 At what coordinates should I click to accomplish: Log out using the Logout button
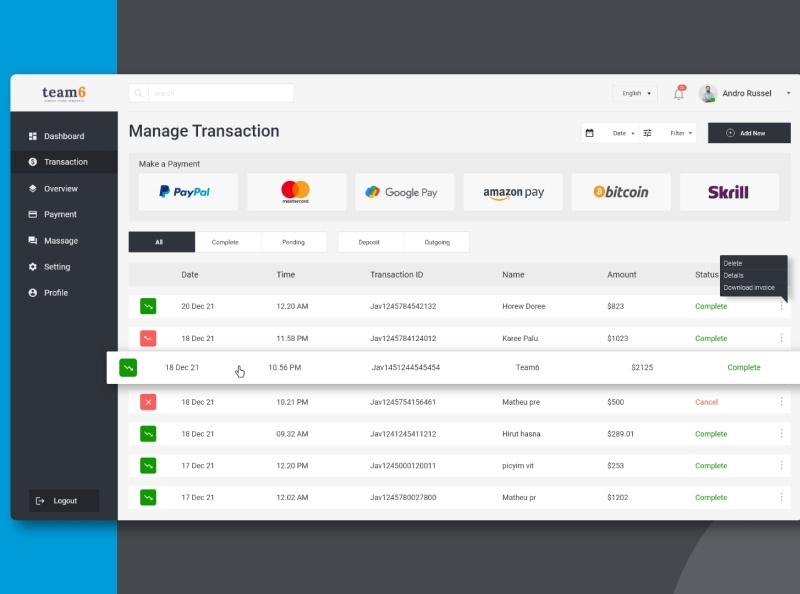pyautogui.click(x=63, y=500)
